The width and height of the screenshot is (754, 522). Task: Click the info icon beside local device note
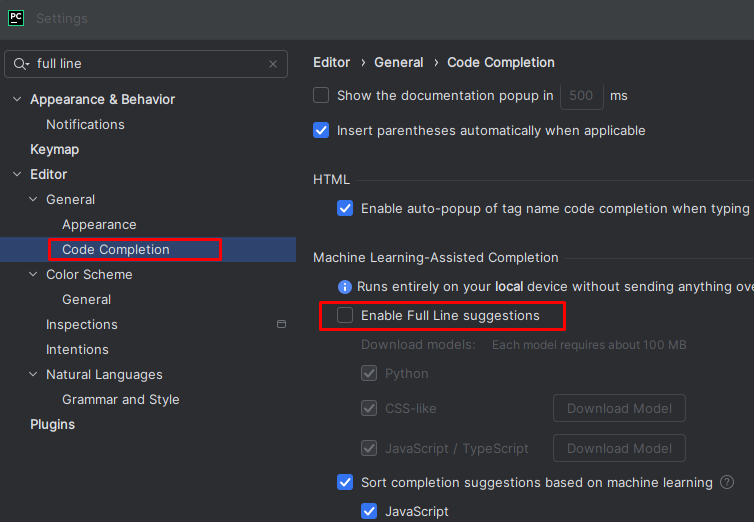point(345,286)
